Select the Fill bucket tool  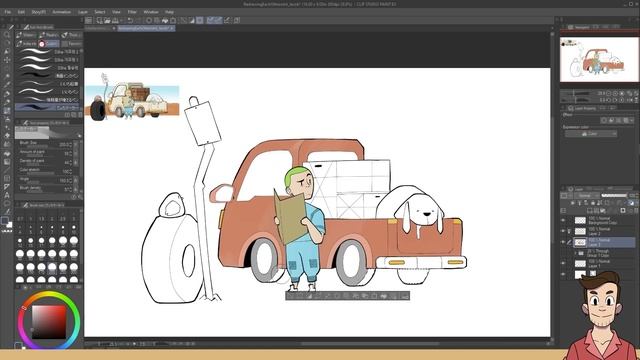7,153
